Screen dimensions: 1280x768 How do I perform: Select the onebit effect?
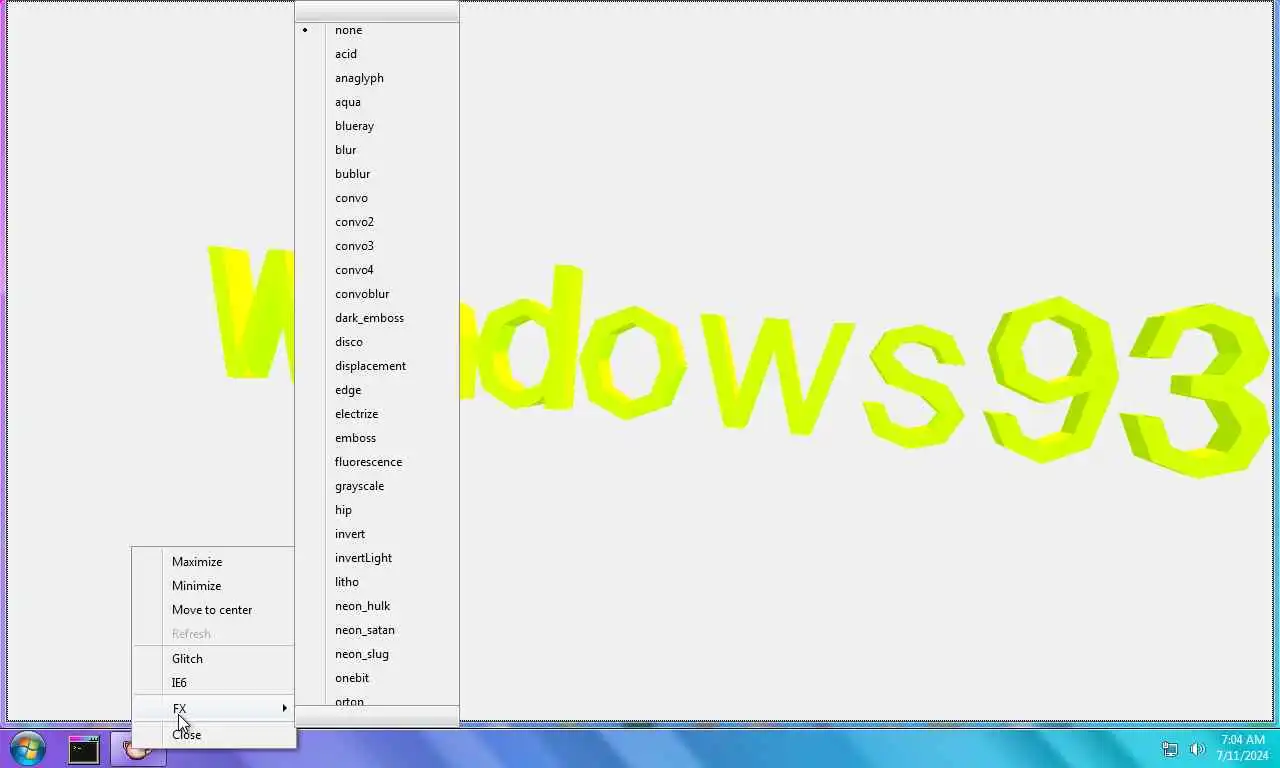tap(378, 678)
